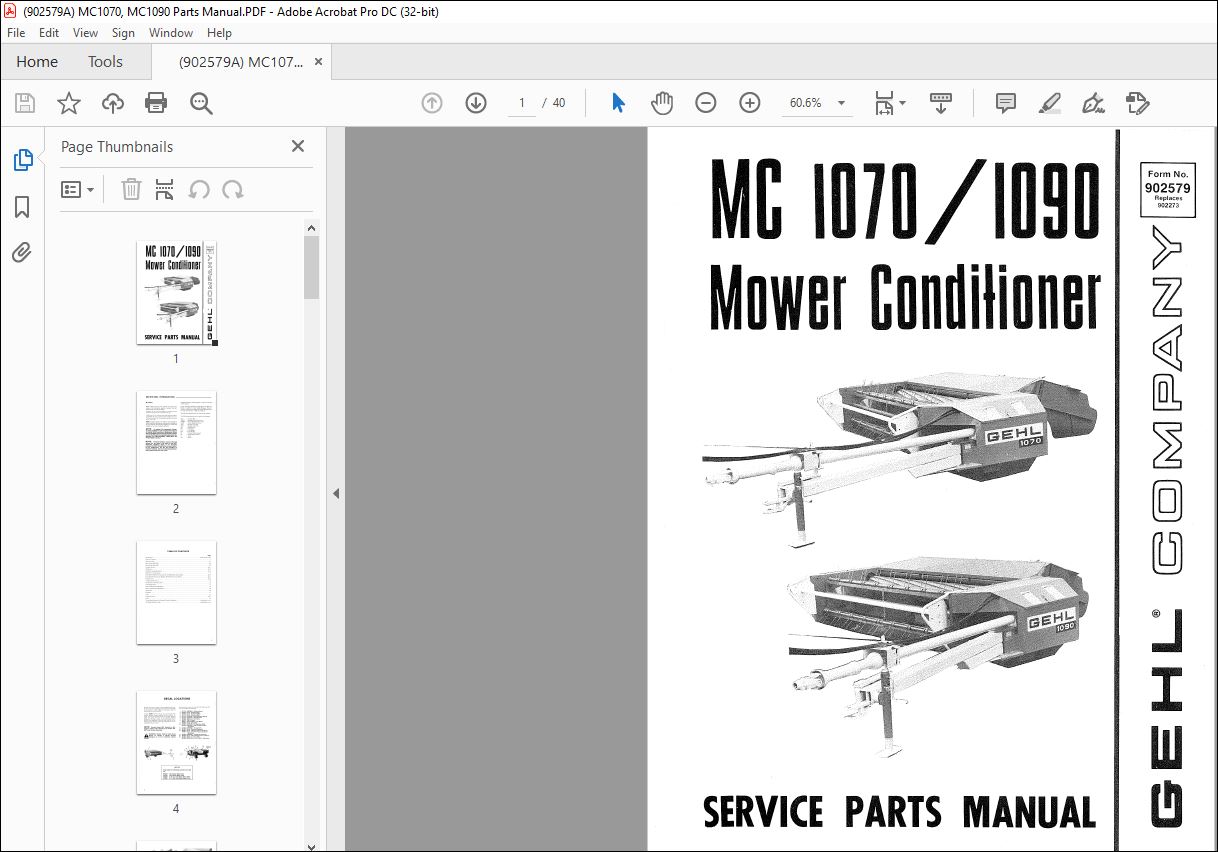
Task: Click the Form No. 902579 box on page
Action: click(1168, 190)
